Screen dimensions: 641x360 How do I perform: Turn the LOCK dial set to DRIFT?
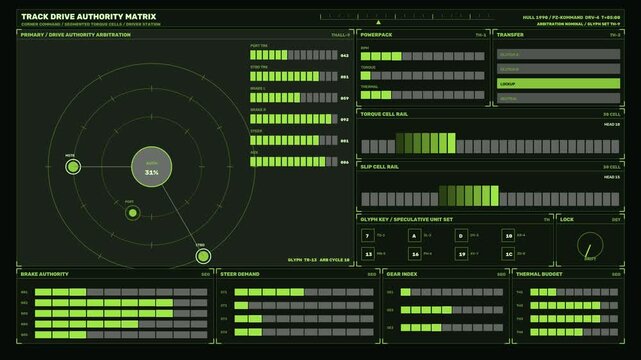click(x=590, y=246)
